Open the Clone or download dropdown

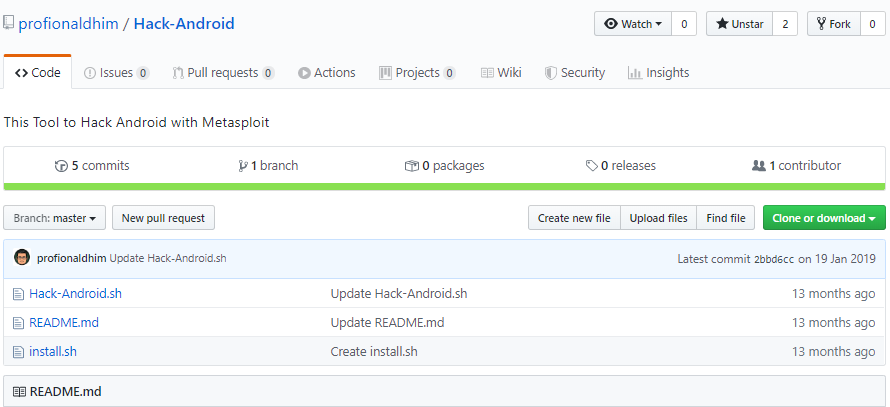pyautogui.click(x=824, y=218)
